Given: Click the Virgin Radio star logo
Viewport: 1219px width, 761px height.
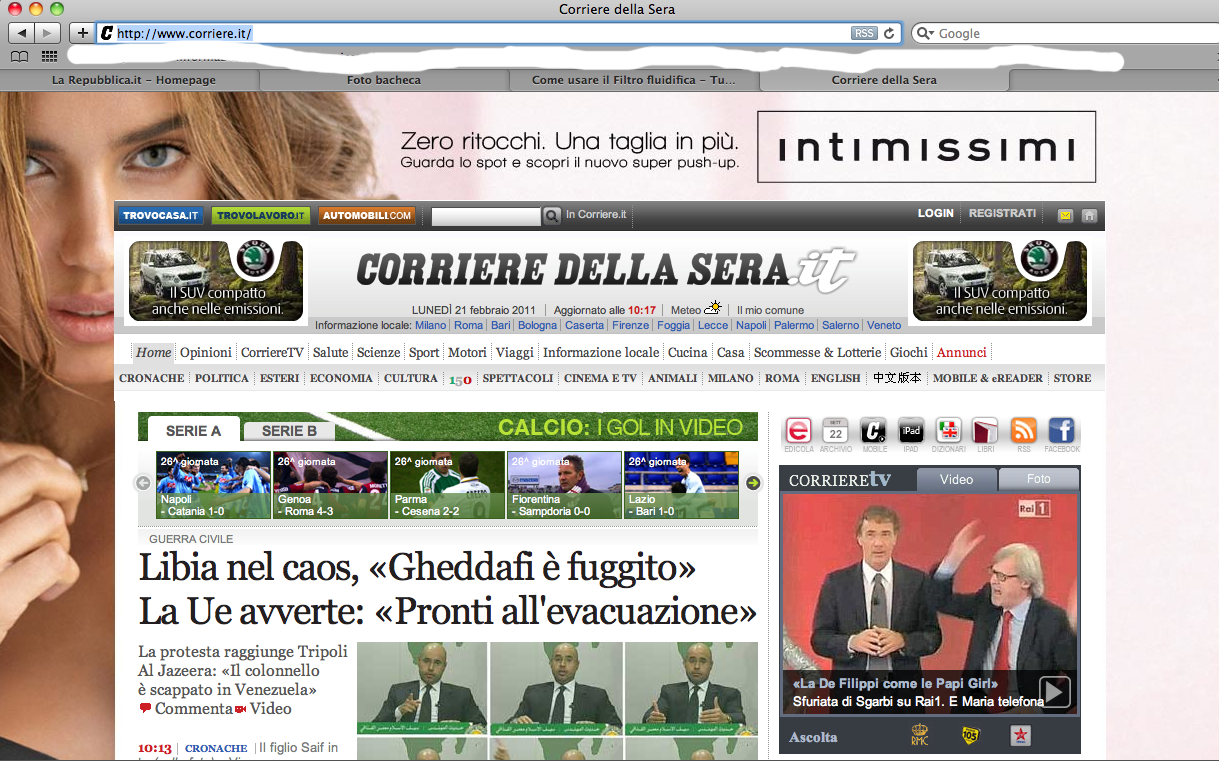Looking at the screenshot, I should pos(1021,737).
